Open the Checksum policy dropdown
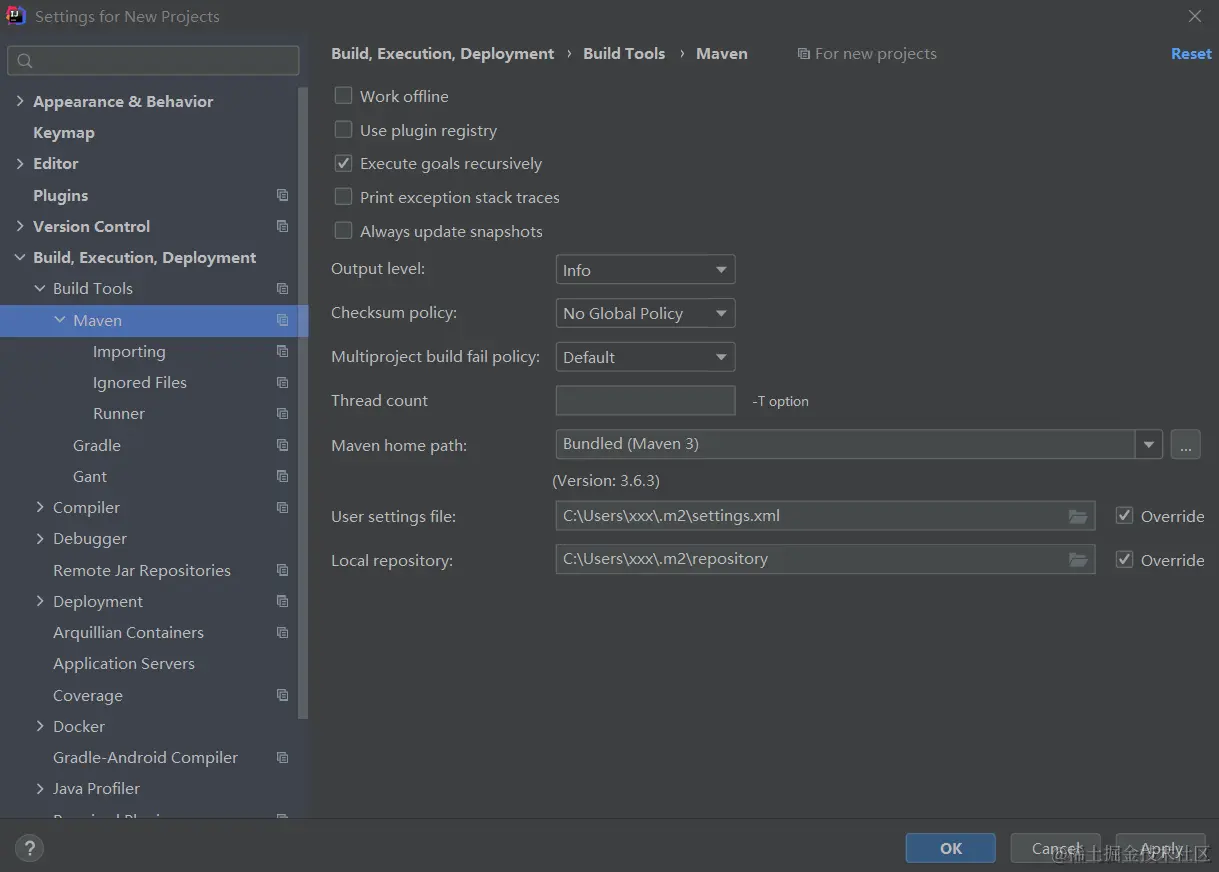 pyautogui.click(x=645, y=313)
